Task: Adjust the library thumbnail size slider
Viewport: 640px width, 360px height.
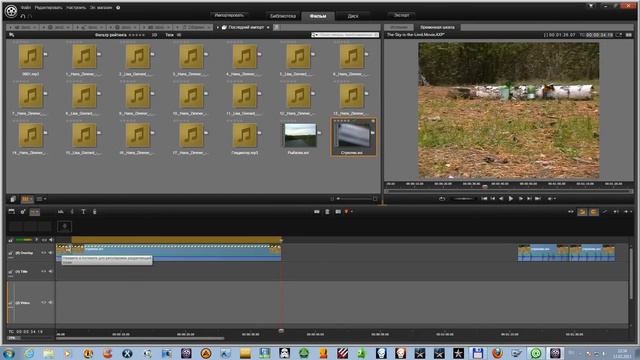Action: coord(353,199)
